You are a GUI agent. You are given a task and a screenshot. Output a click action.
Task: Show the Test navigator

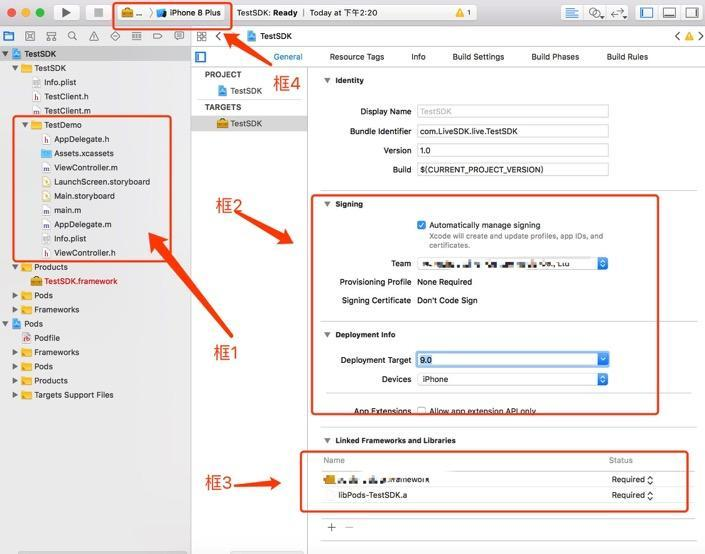(115, 36)
